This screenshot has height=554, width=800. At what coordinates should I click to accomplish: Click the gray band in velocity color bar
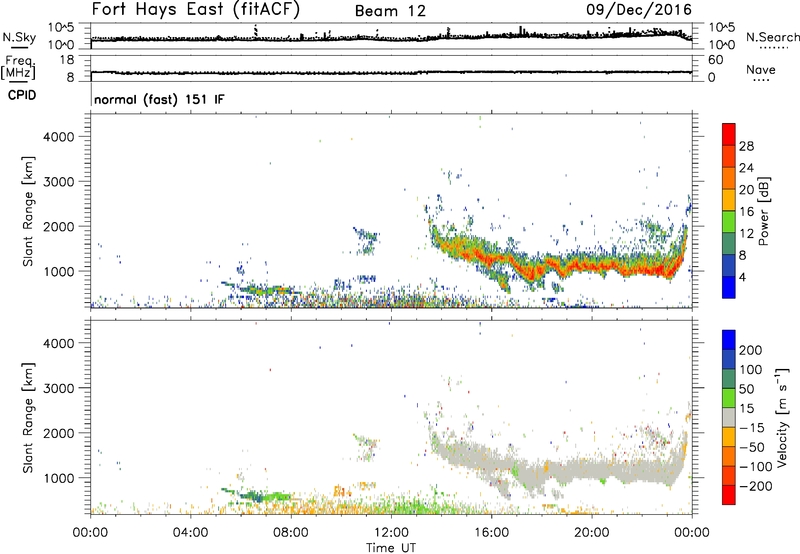point(729,417)
